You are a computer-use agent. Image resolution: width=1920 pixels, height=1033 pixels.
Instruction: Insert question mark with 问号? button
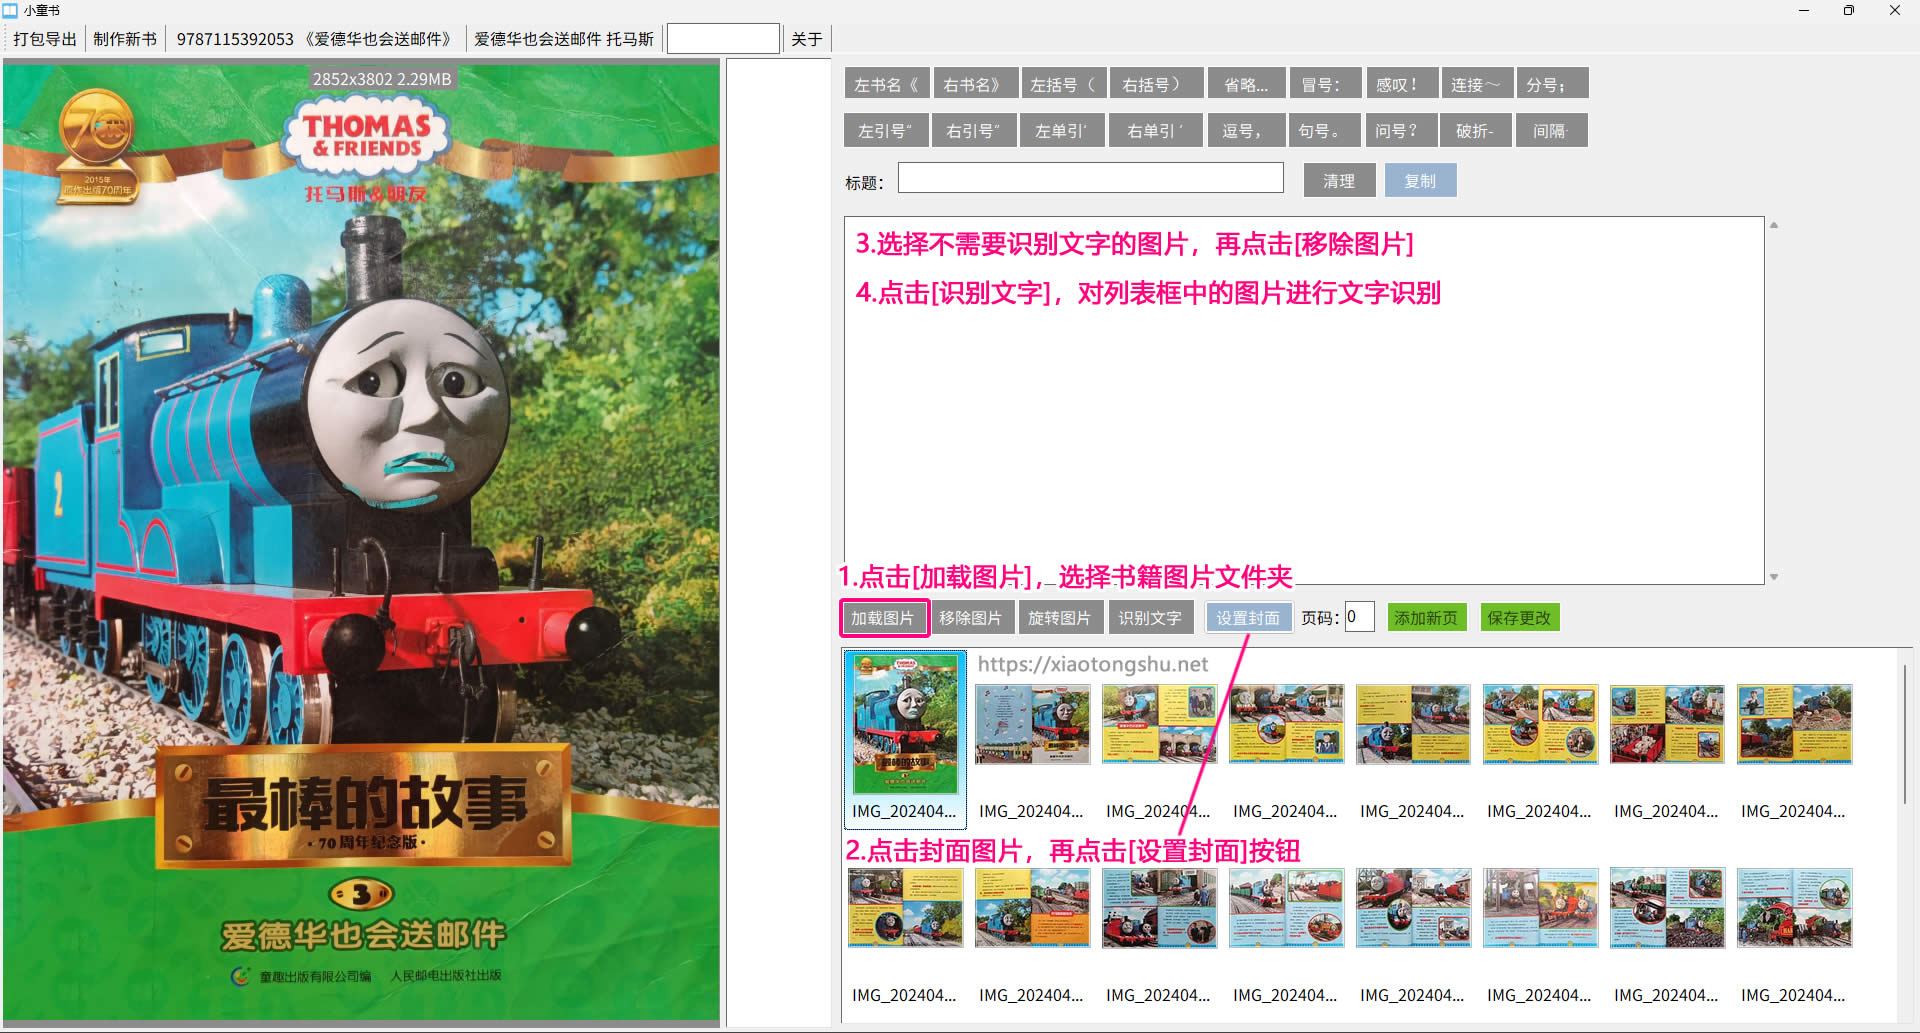(1401, 130)
